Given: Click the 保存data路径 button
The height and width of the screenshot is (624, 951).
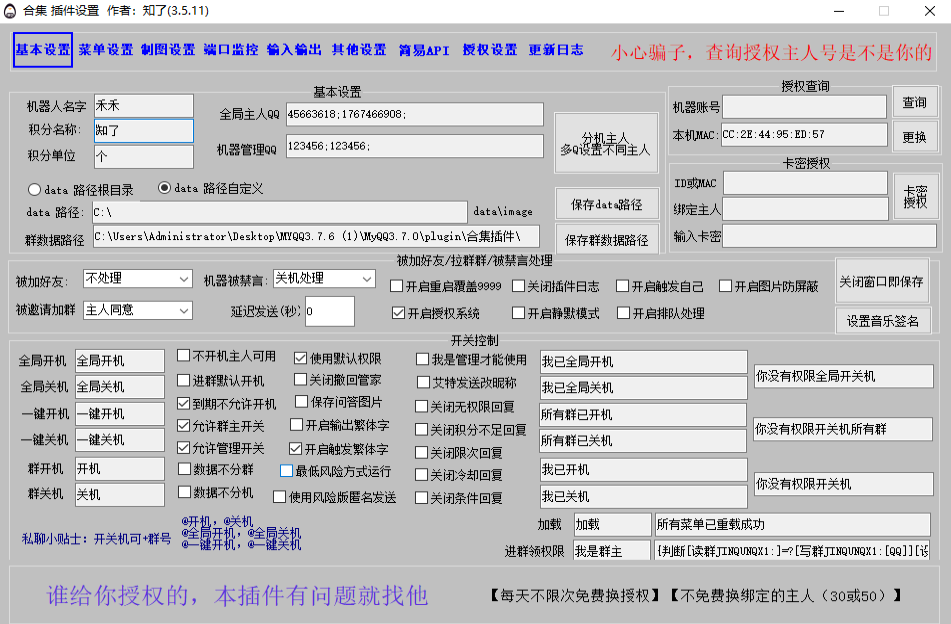Looking at the screenshot, I should click(x=607, y=204).
